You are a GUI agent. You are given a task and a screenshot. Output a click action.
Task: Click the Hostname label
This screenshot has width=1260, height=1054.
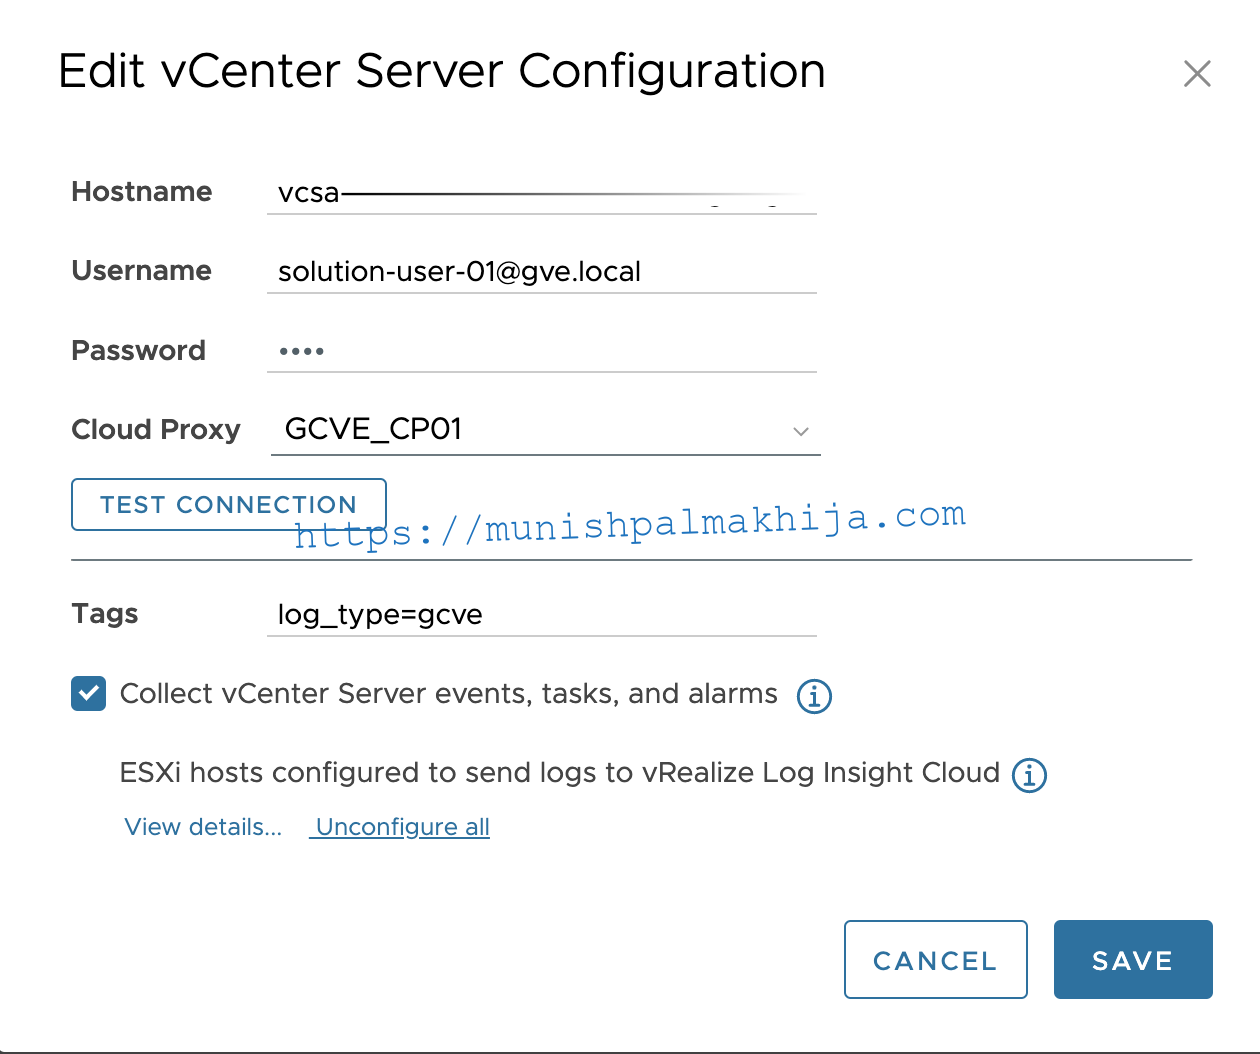click(142, 191)
